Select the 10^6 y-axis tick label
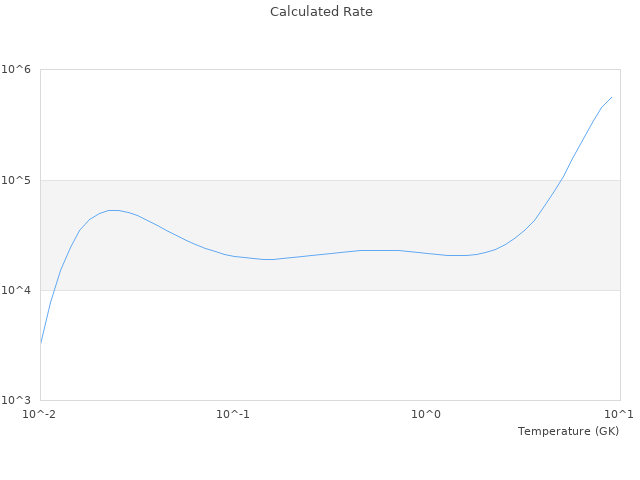This screenshot has width=640, height=480. pyautogui.click(x=17, y=70)
